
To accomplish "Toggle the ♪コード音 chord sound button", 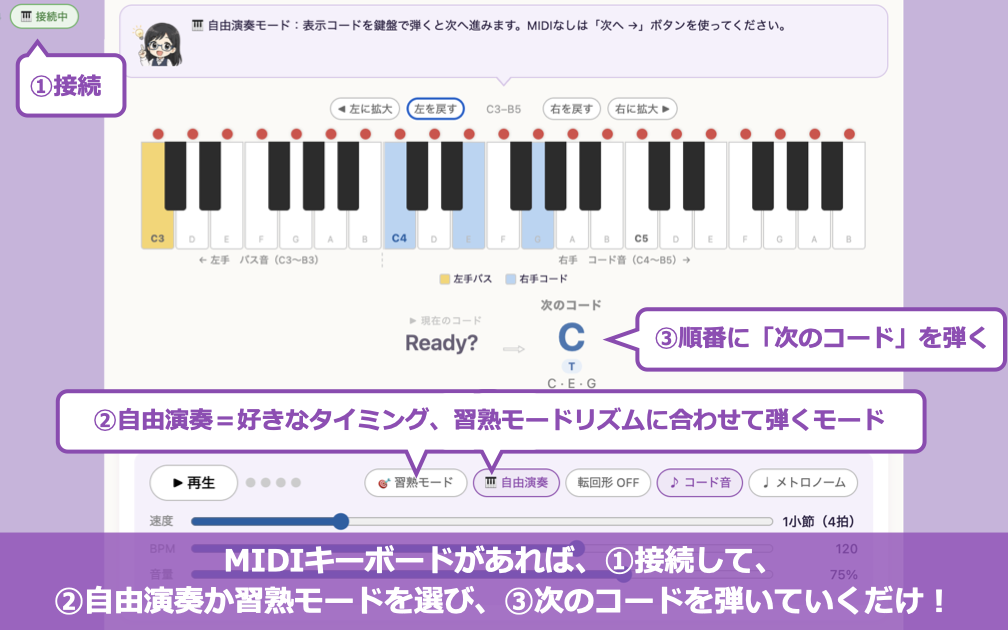I will tap(699, 482).
